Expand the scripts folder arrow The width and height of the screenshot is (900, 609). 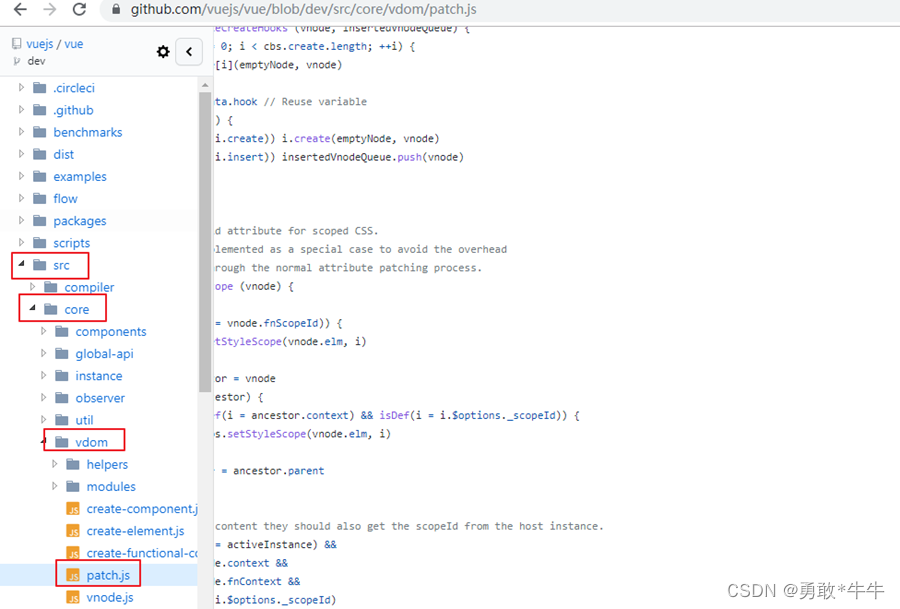point(21,243)
